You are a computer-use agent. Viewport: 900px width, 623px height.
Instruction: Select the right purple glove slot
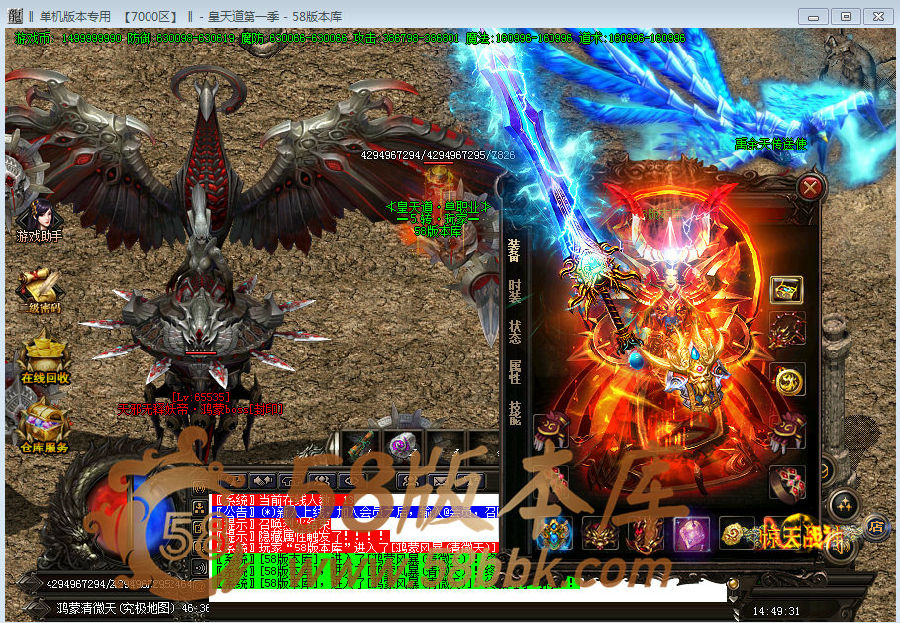[787, 431]
